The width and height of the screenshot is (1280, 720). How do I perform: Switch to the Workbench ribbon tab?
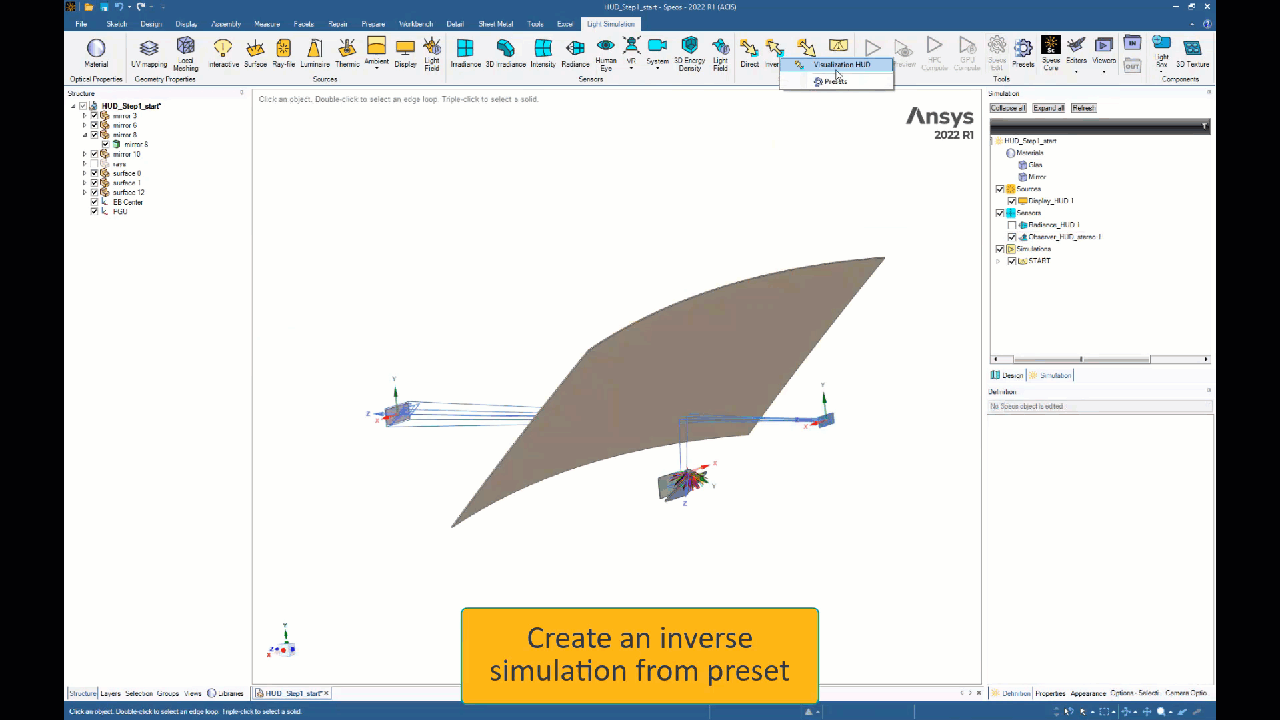(x=416, y=24)
